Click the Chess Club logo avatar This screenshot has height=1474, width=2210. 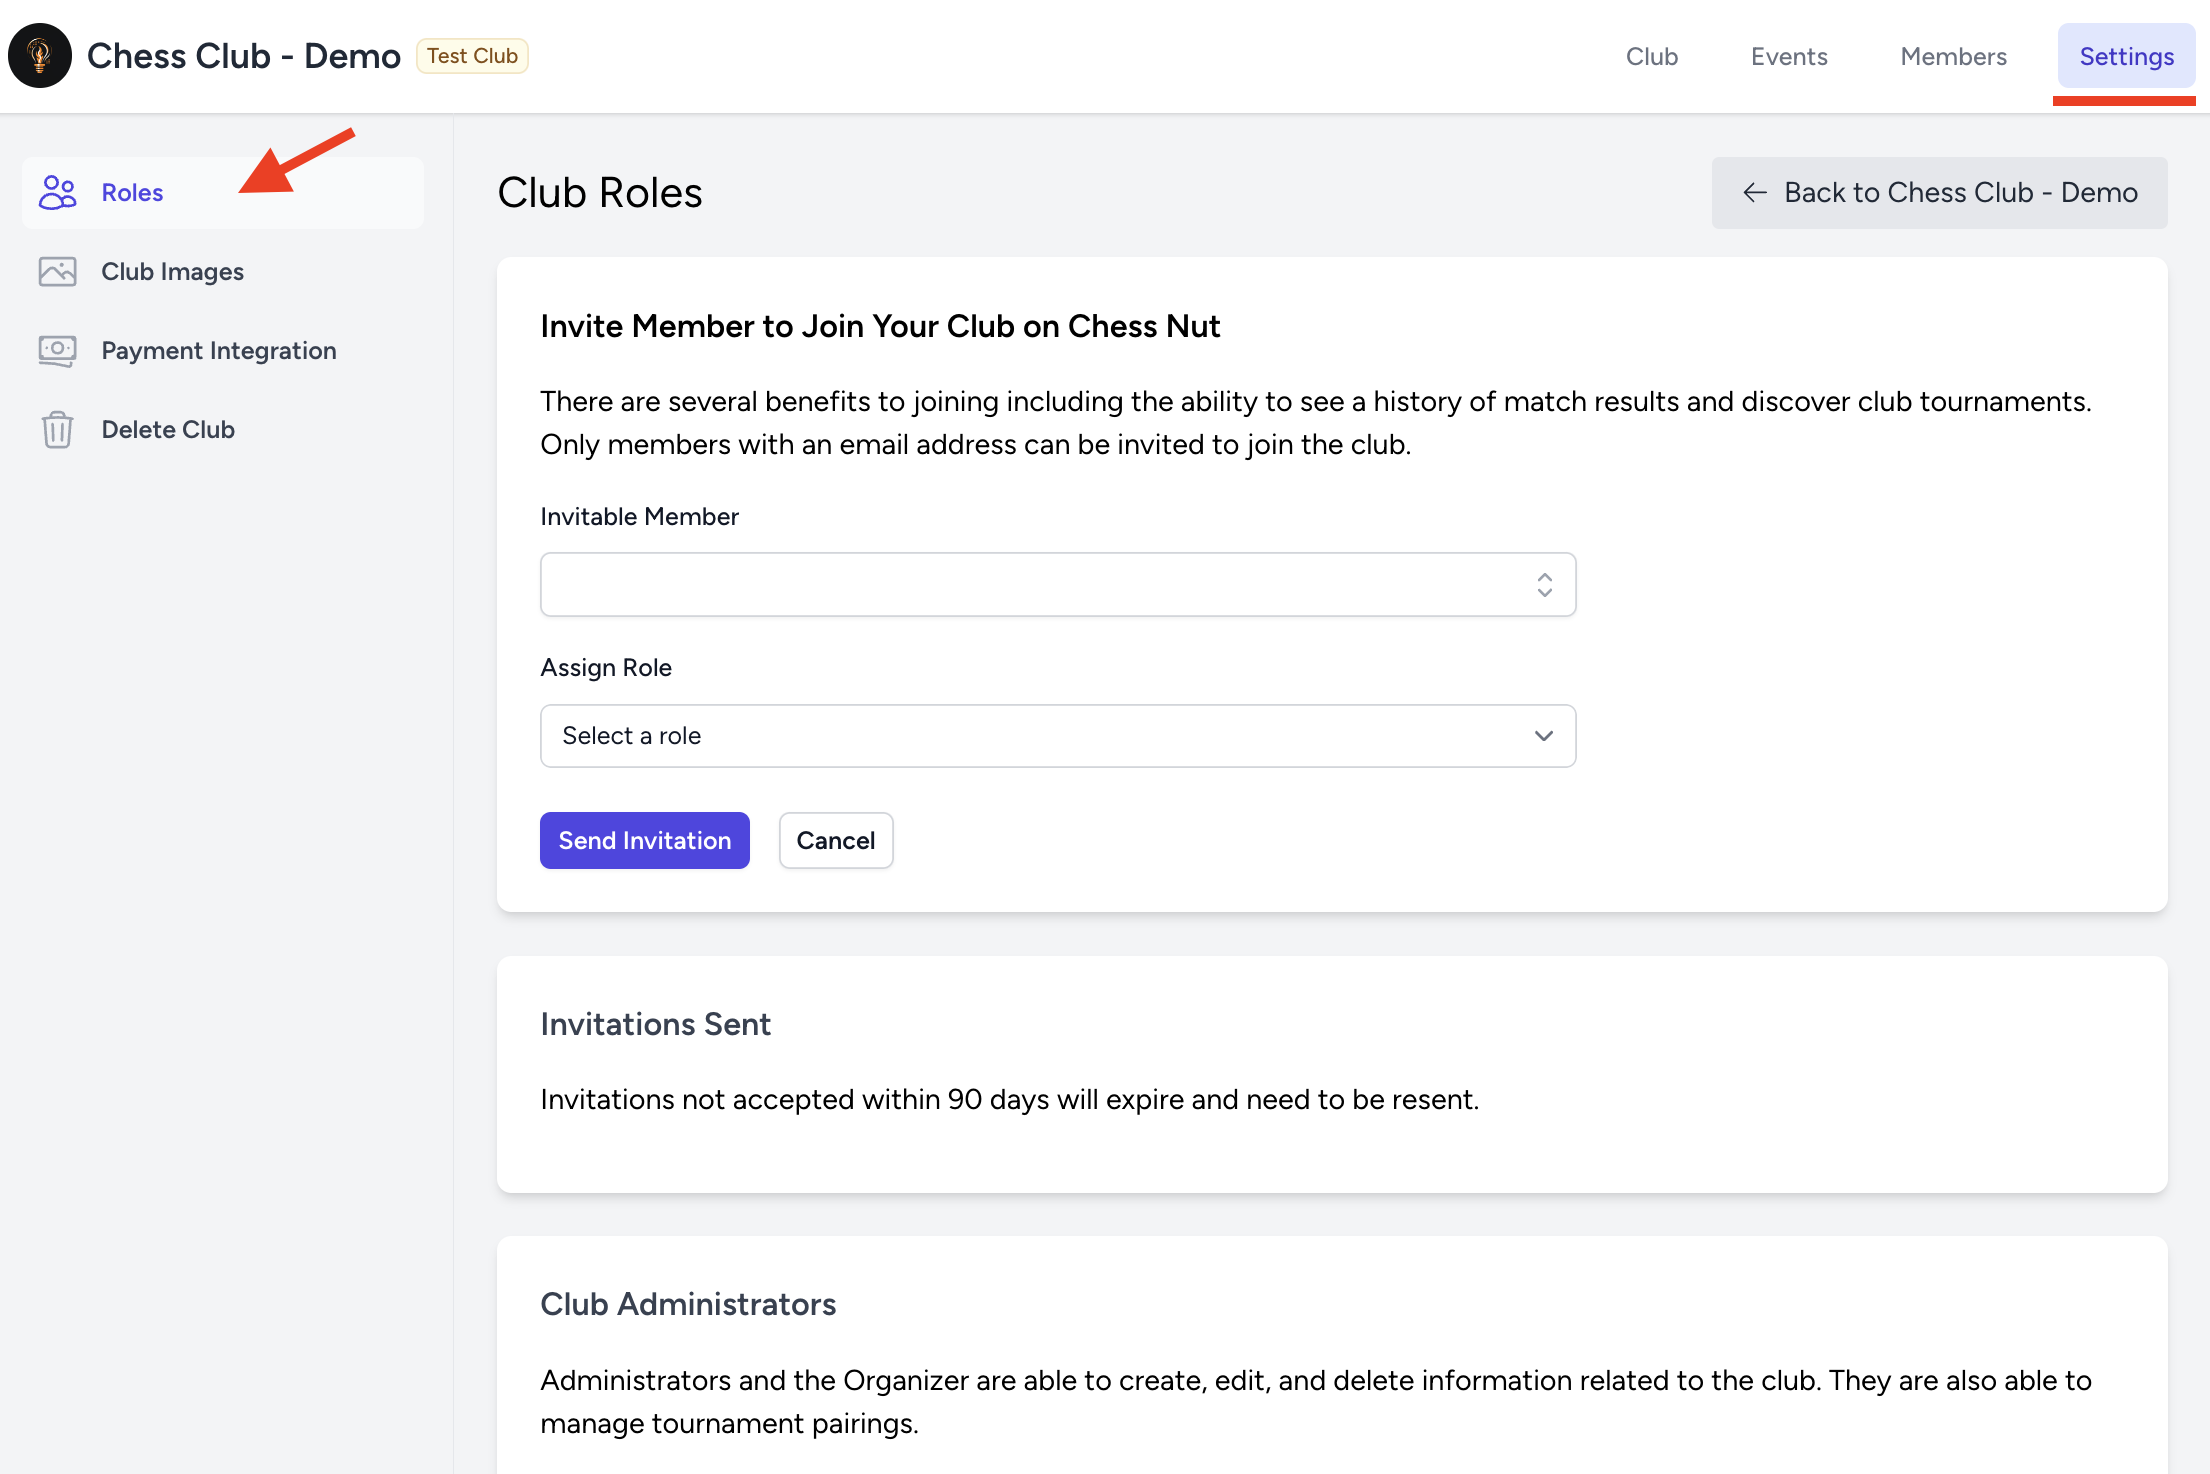coord(40,56)
